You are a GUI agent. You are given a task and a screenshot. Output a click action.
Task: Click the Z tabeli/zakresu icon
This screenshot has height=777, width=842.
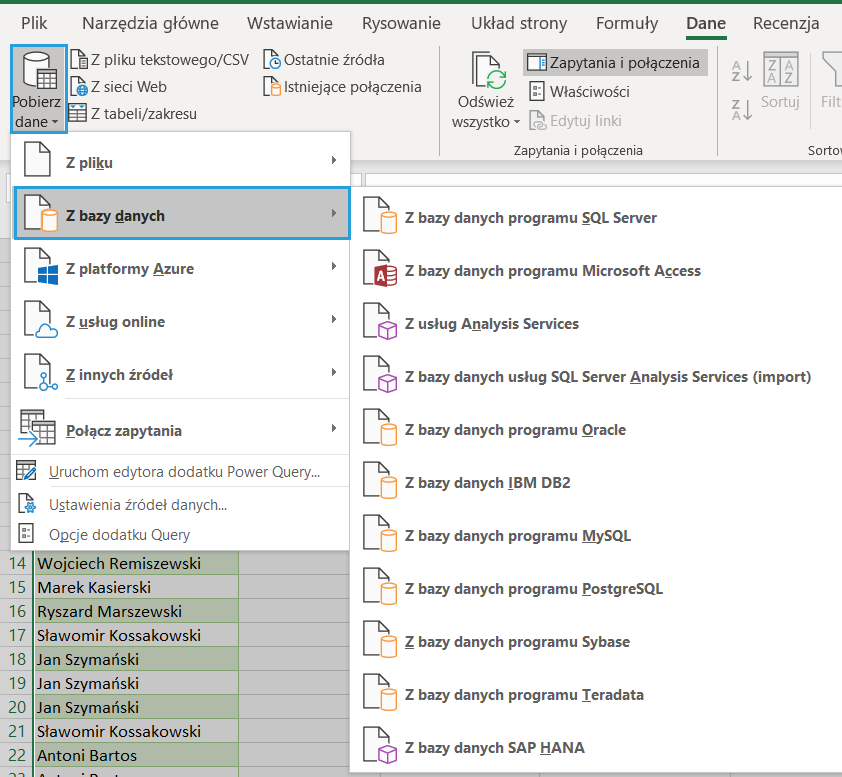77,114
